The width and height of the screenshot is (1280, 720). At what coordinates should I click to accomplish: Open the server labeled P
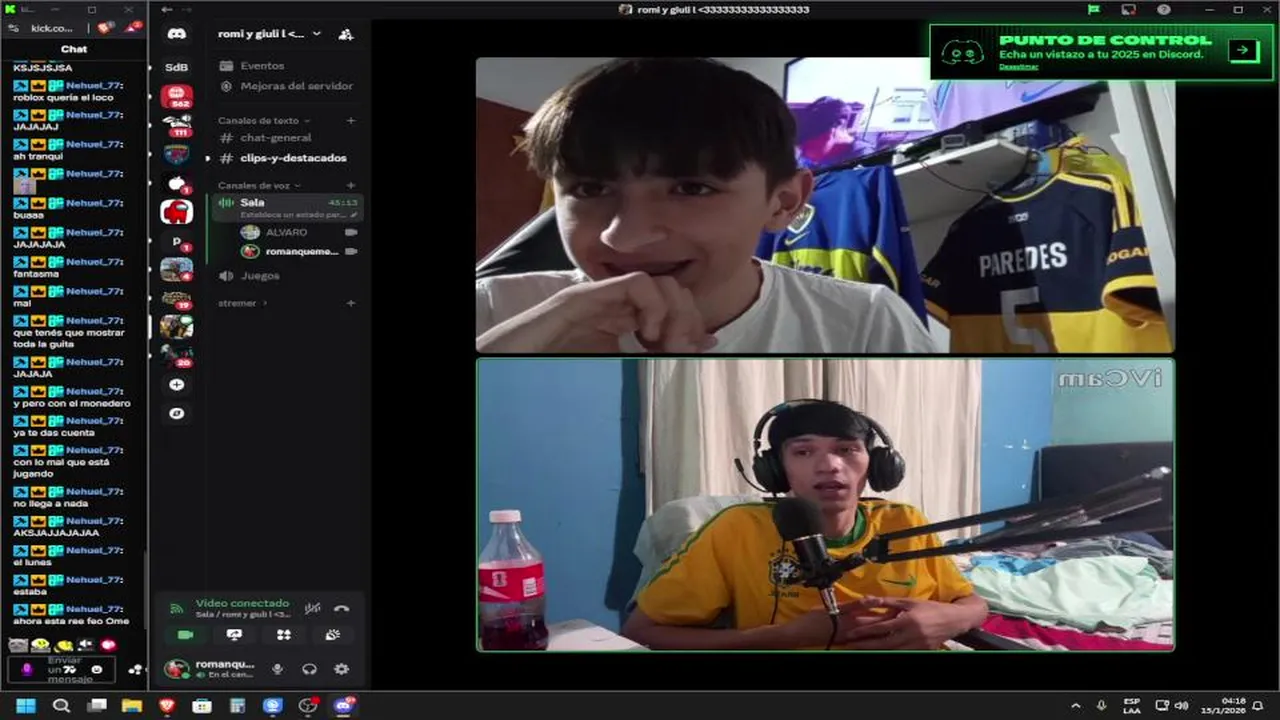(x=177, y=241)
